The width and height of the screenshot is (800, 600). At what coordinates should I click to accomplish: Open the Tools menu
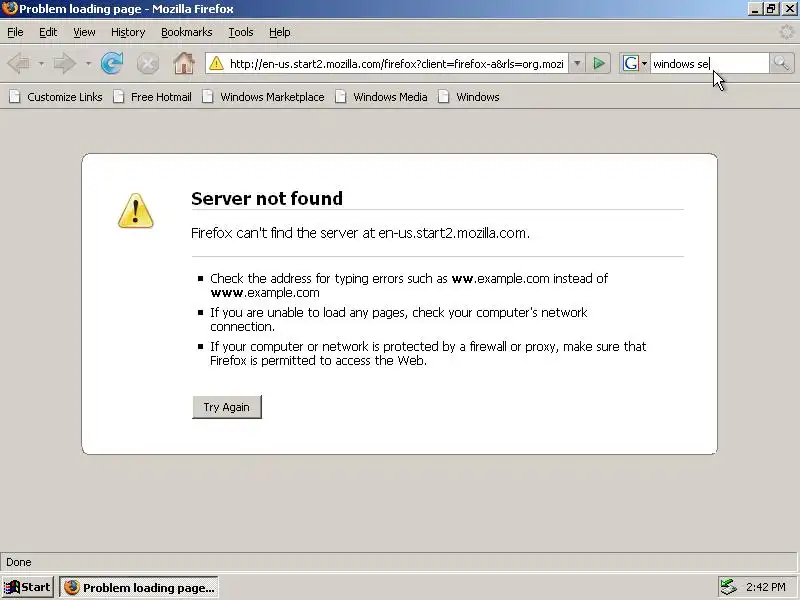point(241,32)
